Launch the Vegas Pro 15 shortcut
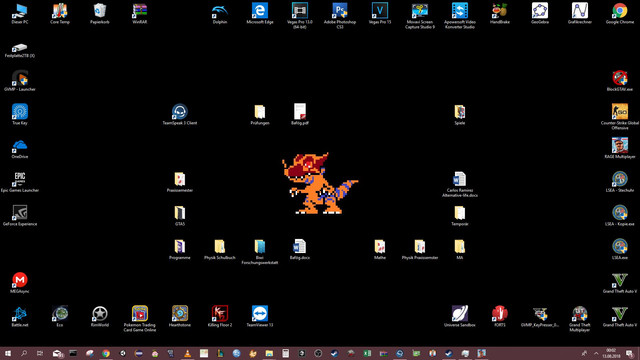Screen dimensions: 640x360 point(380,13)
